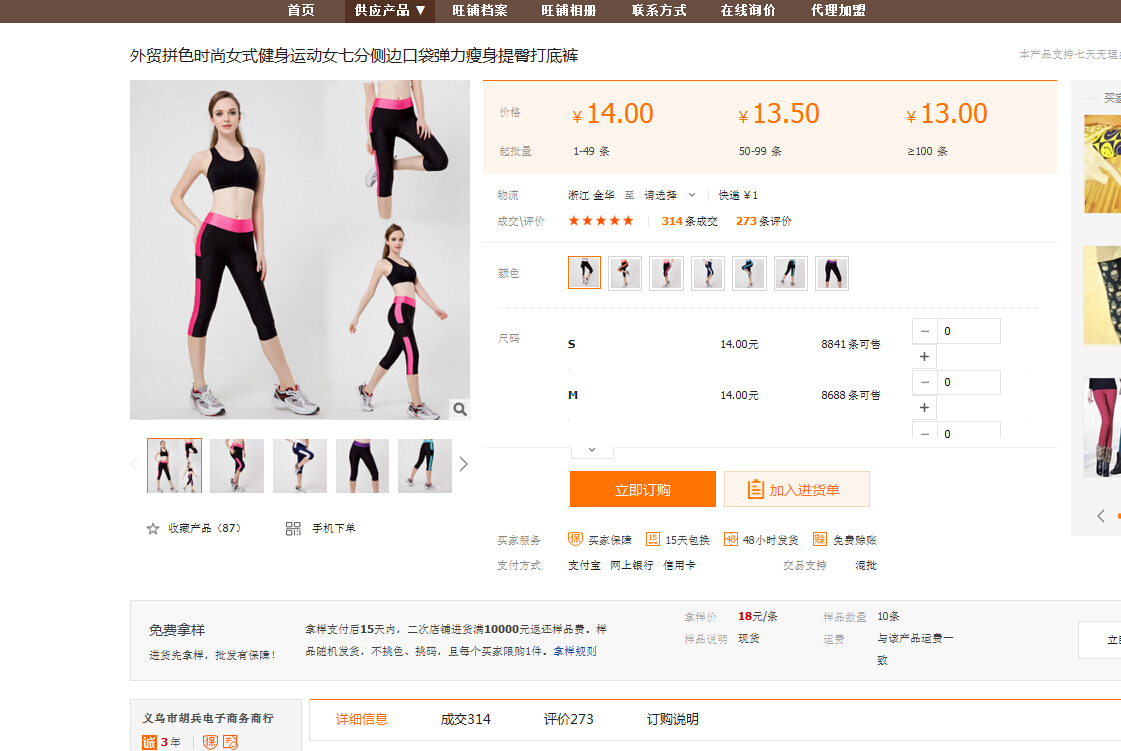
Task: Open the 拿样规则 link
Action: [575, 651]
